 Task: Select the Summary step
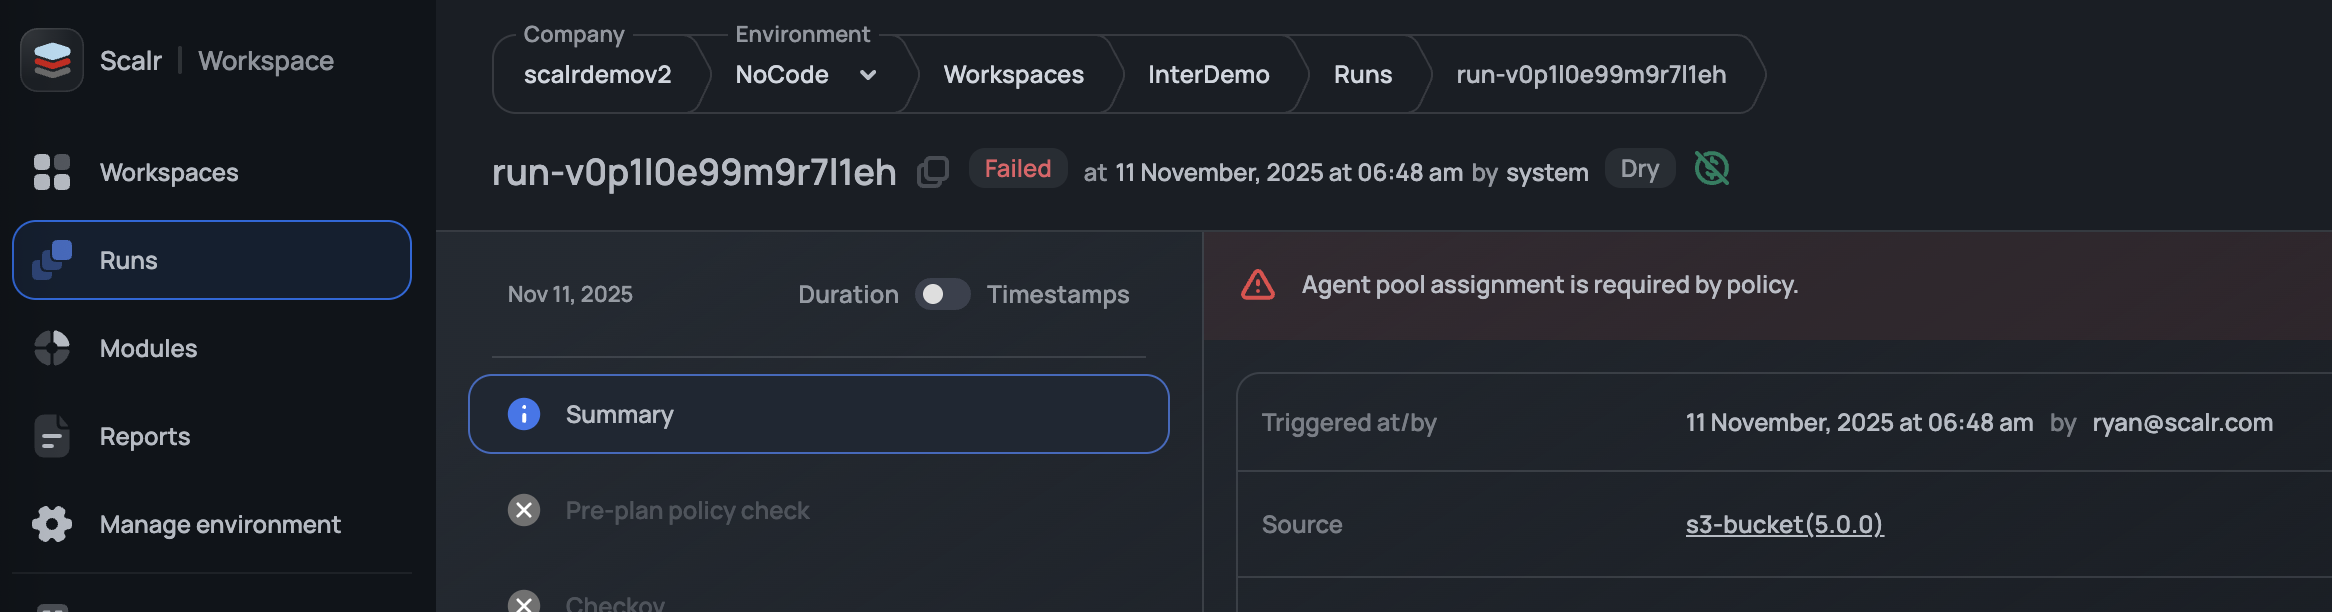coord(819,414)
